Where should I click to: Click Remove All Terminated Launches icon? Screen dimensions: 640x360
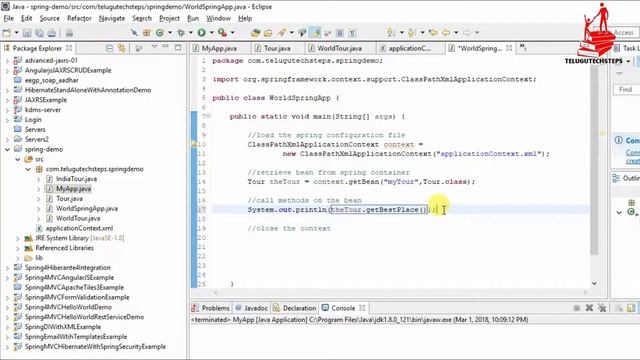coord(602,308)
